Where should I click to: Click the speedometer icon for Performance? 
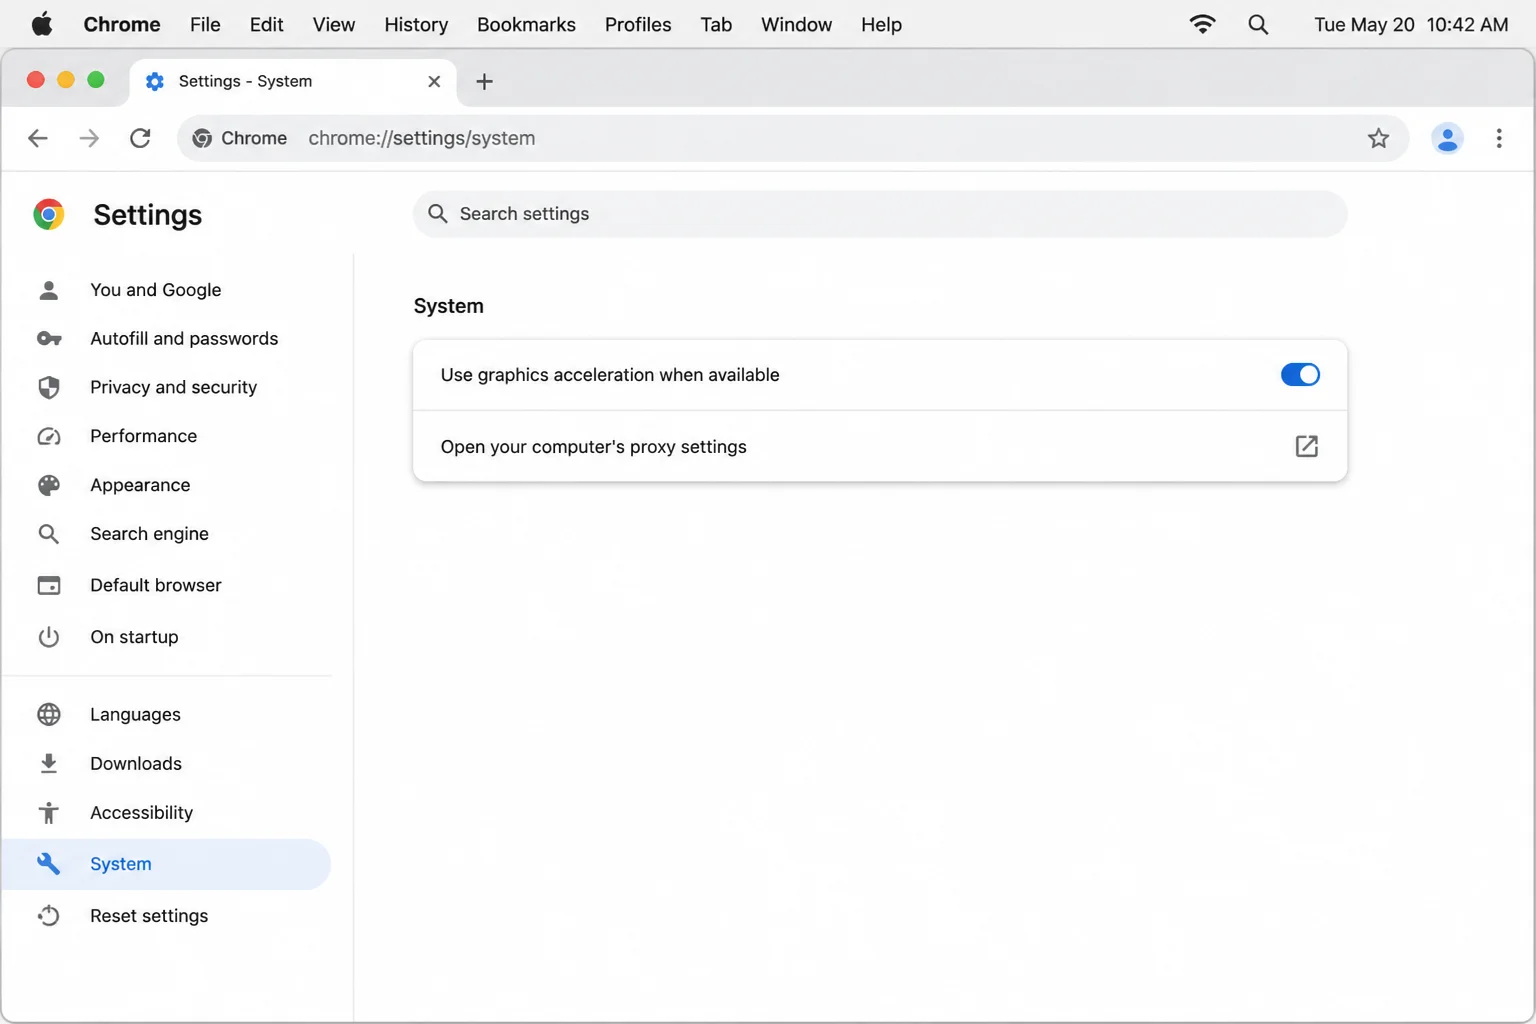(x=48, y=436)
